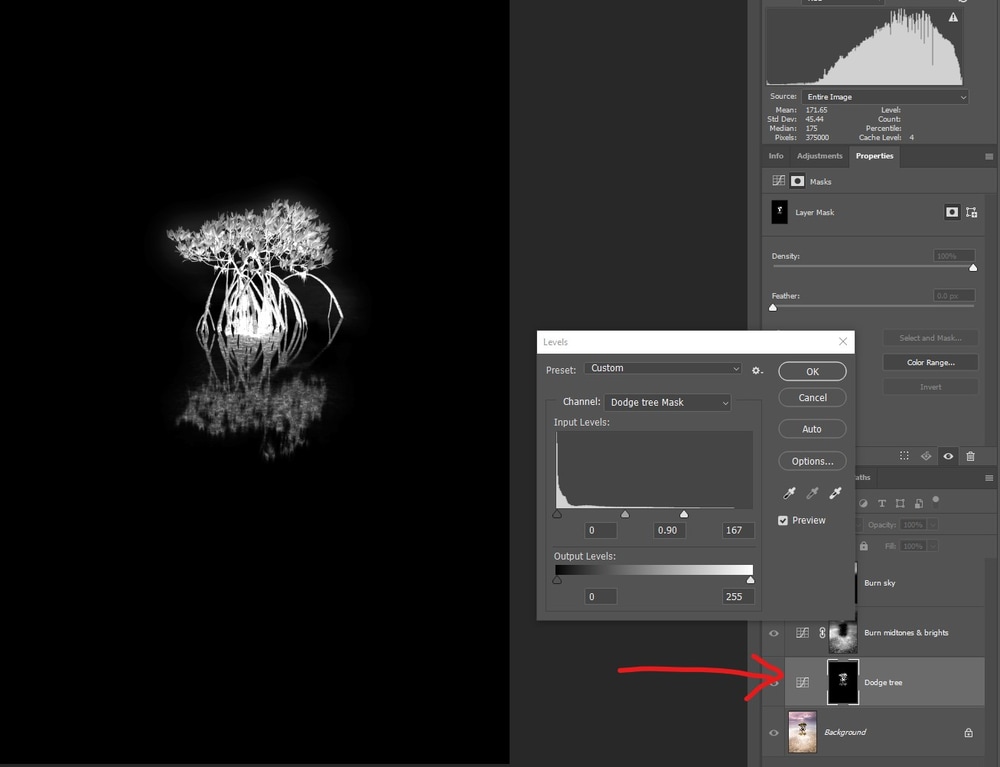Image resolution: width=1000 pixels, height=767 pixels.
Task: Click the mask Density slider handle
Action: pyautogui.click(x=973, y=268)
